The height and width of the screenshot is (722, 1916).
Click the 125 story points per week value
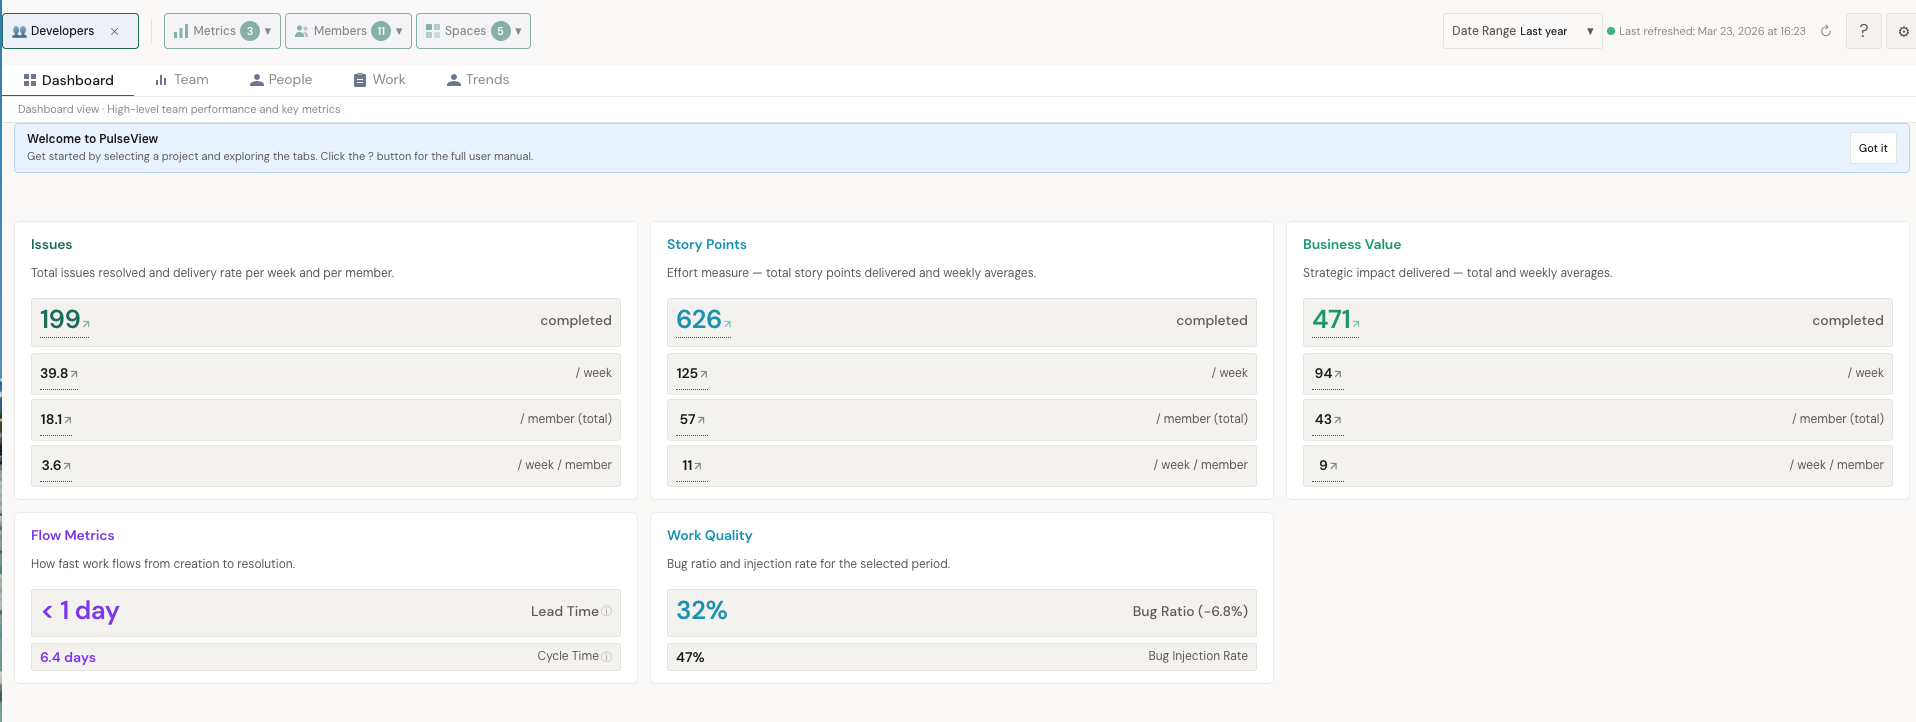tap(687, 373)
